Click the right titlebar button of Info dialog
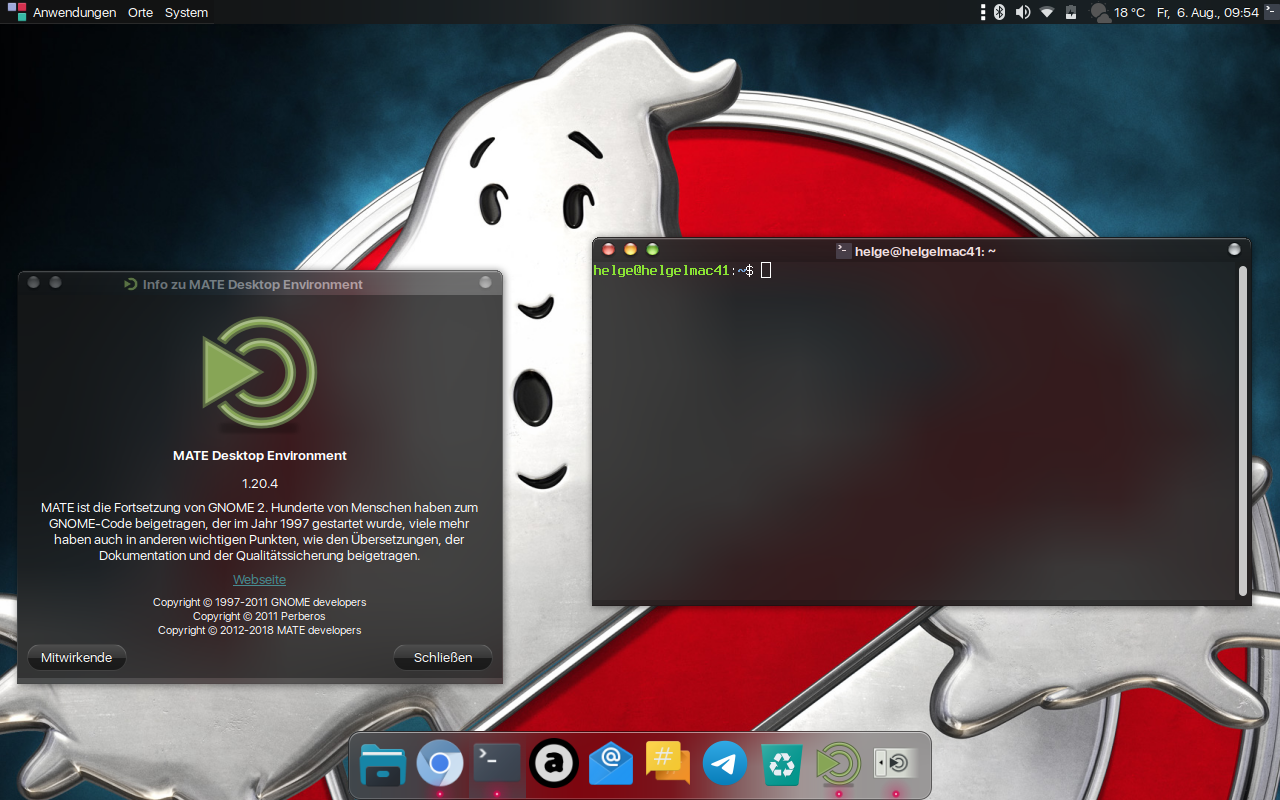 [485, 282]
